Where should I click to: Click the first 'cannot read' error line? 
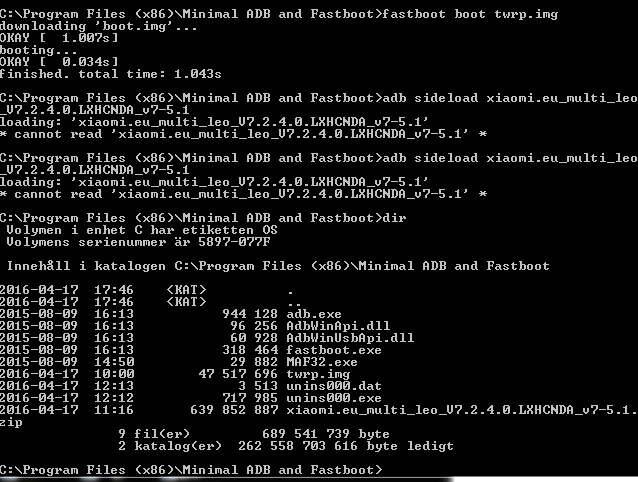243,134
